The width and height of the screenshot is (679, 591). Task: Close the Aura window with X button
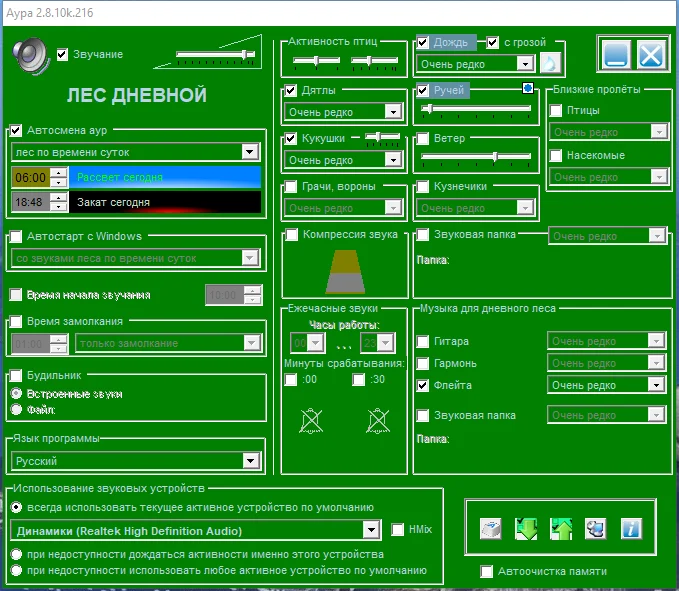[650, 55]
